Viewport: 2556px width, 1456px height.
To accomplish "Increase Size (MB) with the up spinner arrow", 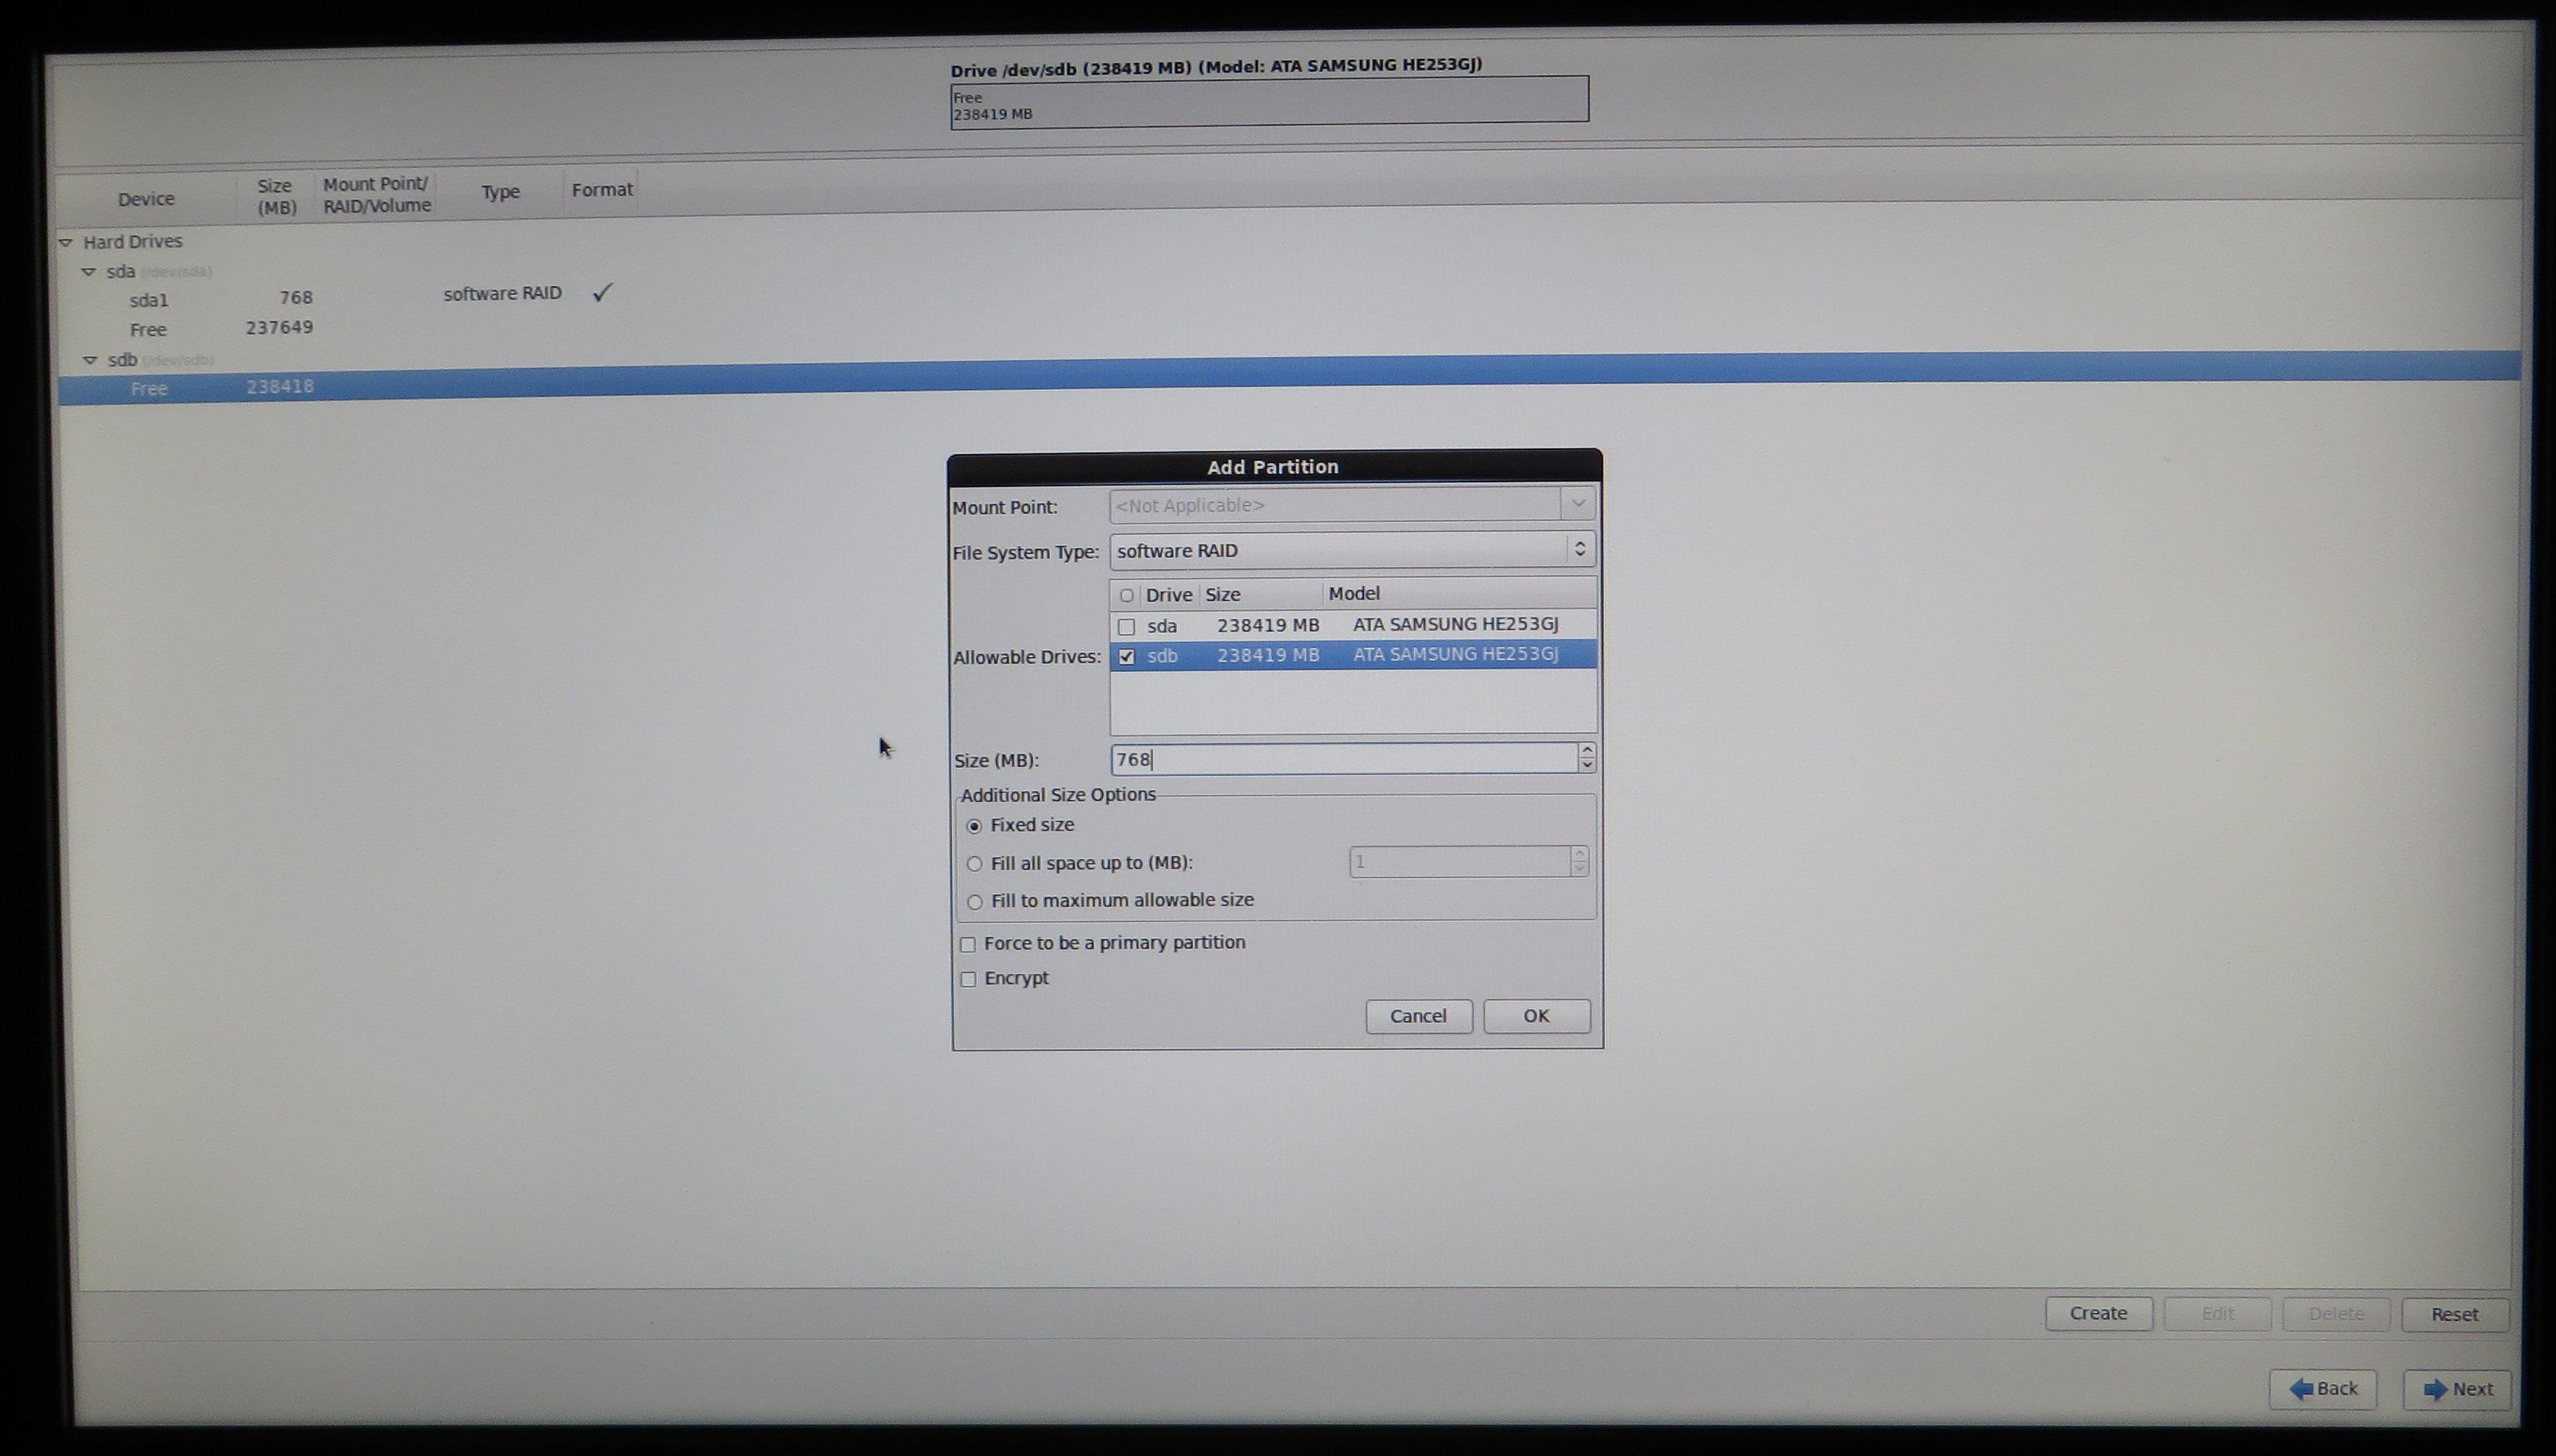I will point(1586,750).
